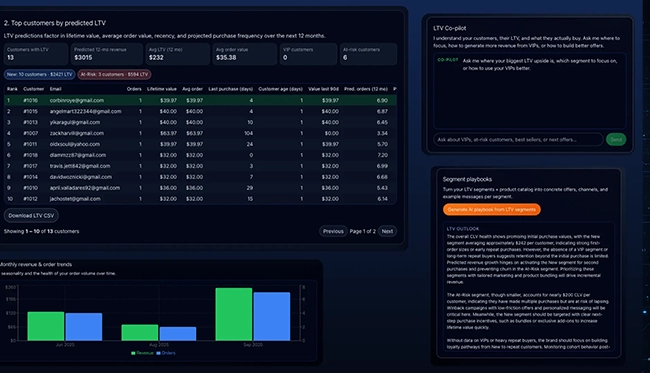Sort by Value last 90d header
Image resolution: width=650 pixels, height=373 pixels.
323,89
